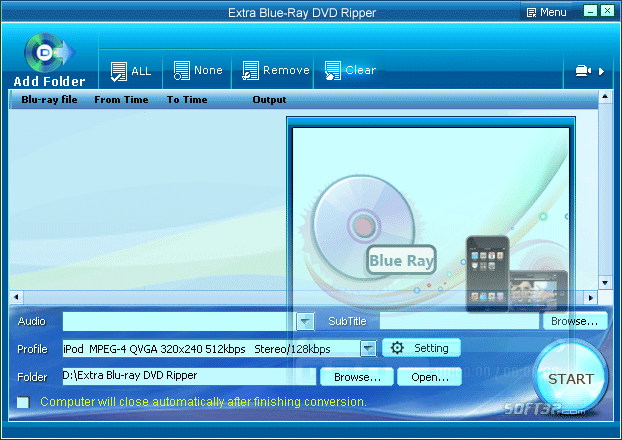Browse for a subtitle file
The height and width of the screenshot is (440, 622).
tap(574, 321)
